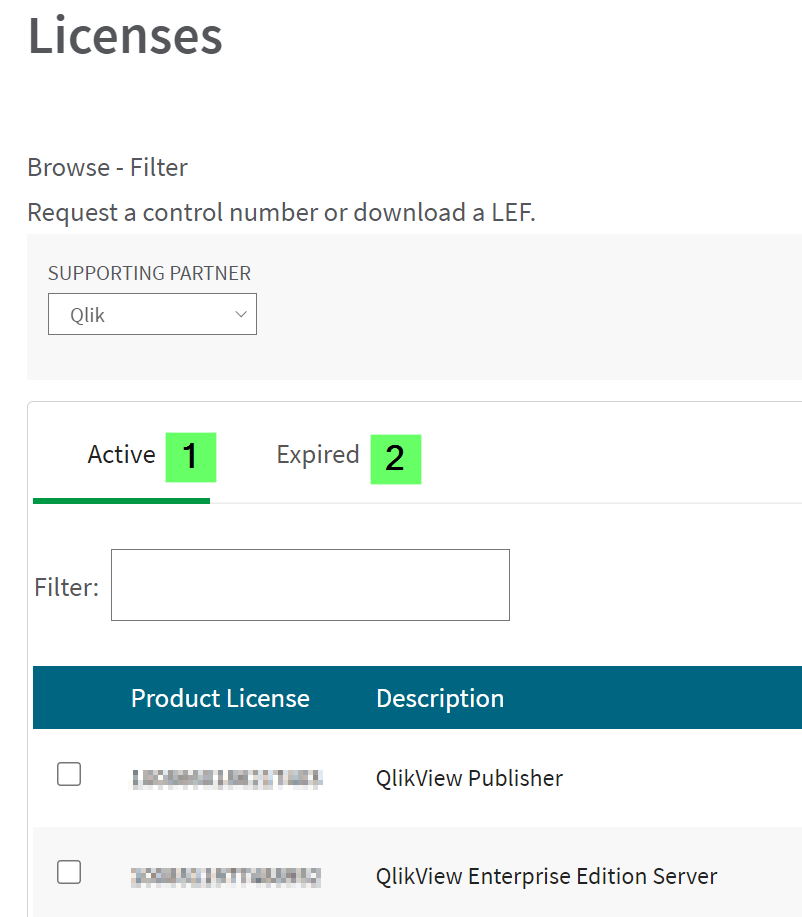
Task: Click the Description column header
Action: [x=440, y=698]
